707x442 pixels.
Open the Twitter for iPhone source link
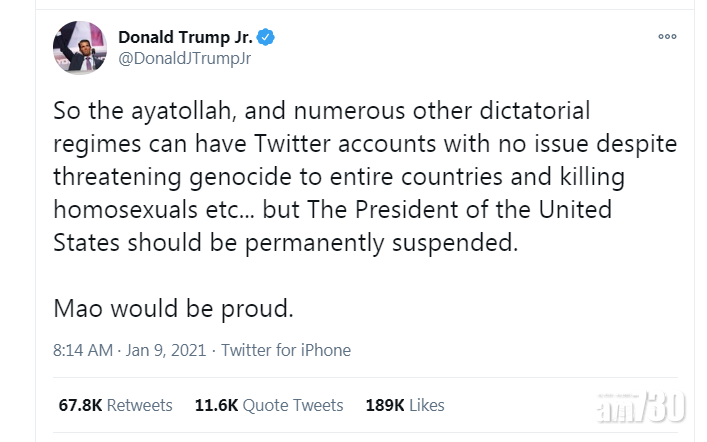[x=286, y=350]
